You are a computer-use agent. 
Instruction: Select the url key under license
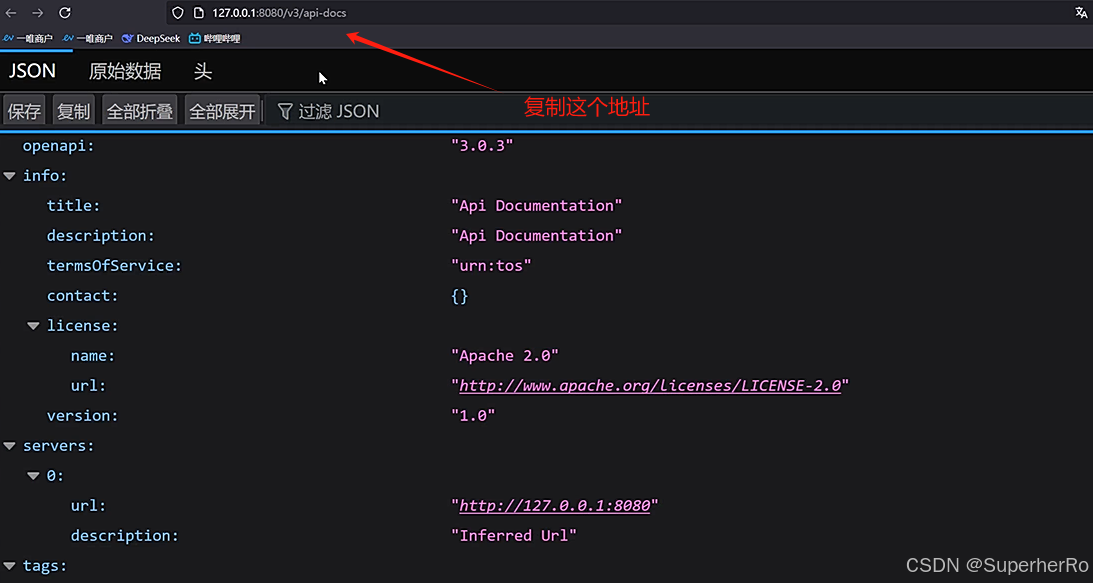[88, 386]
